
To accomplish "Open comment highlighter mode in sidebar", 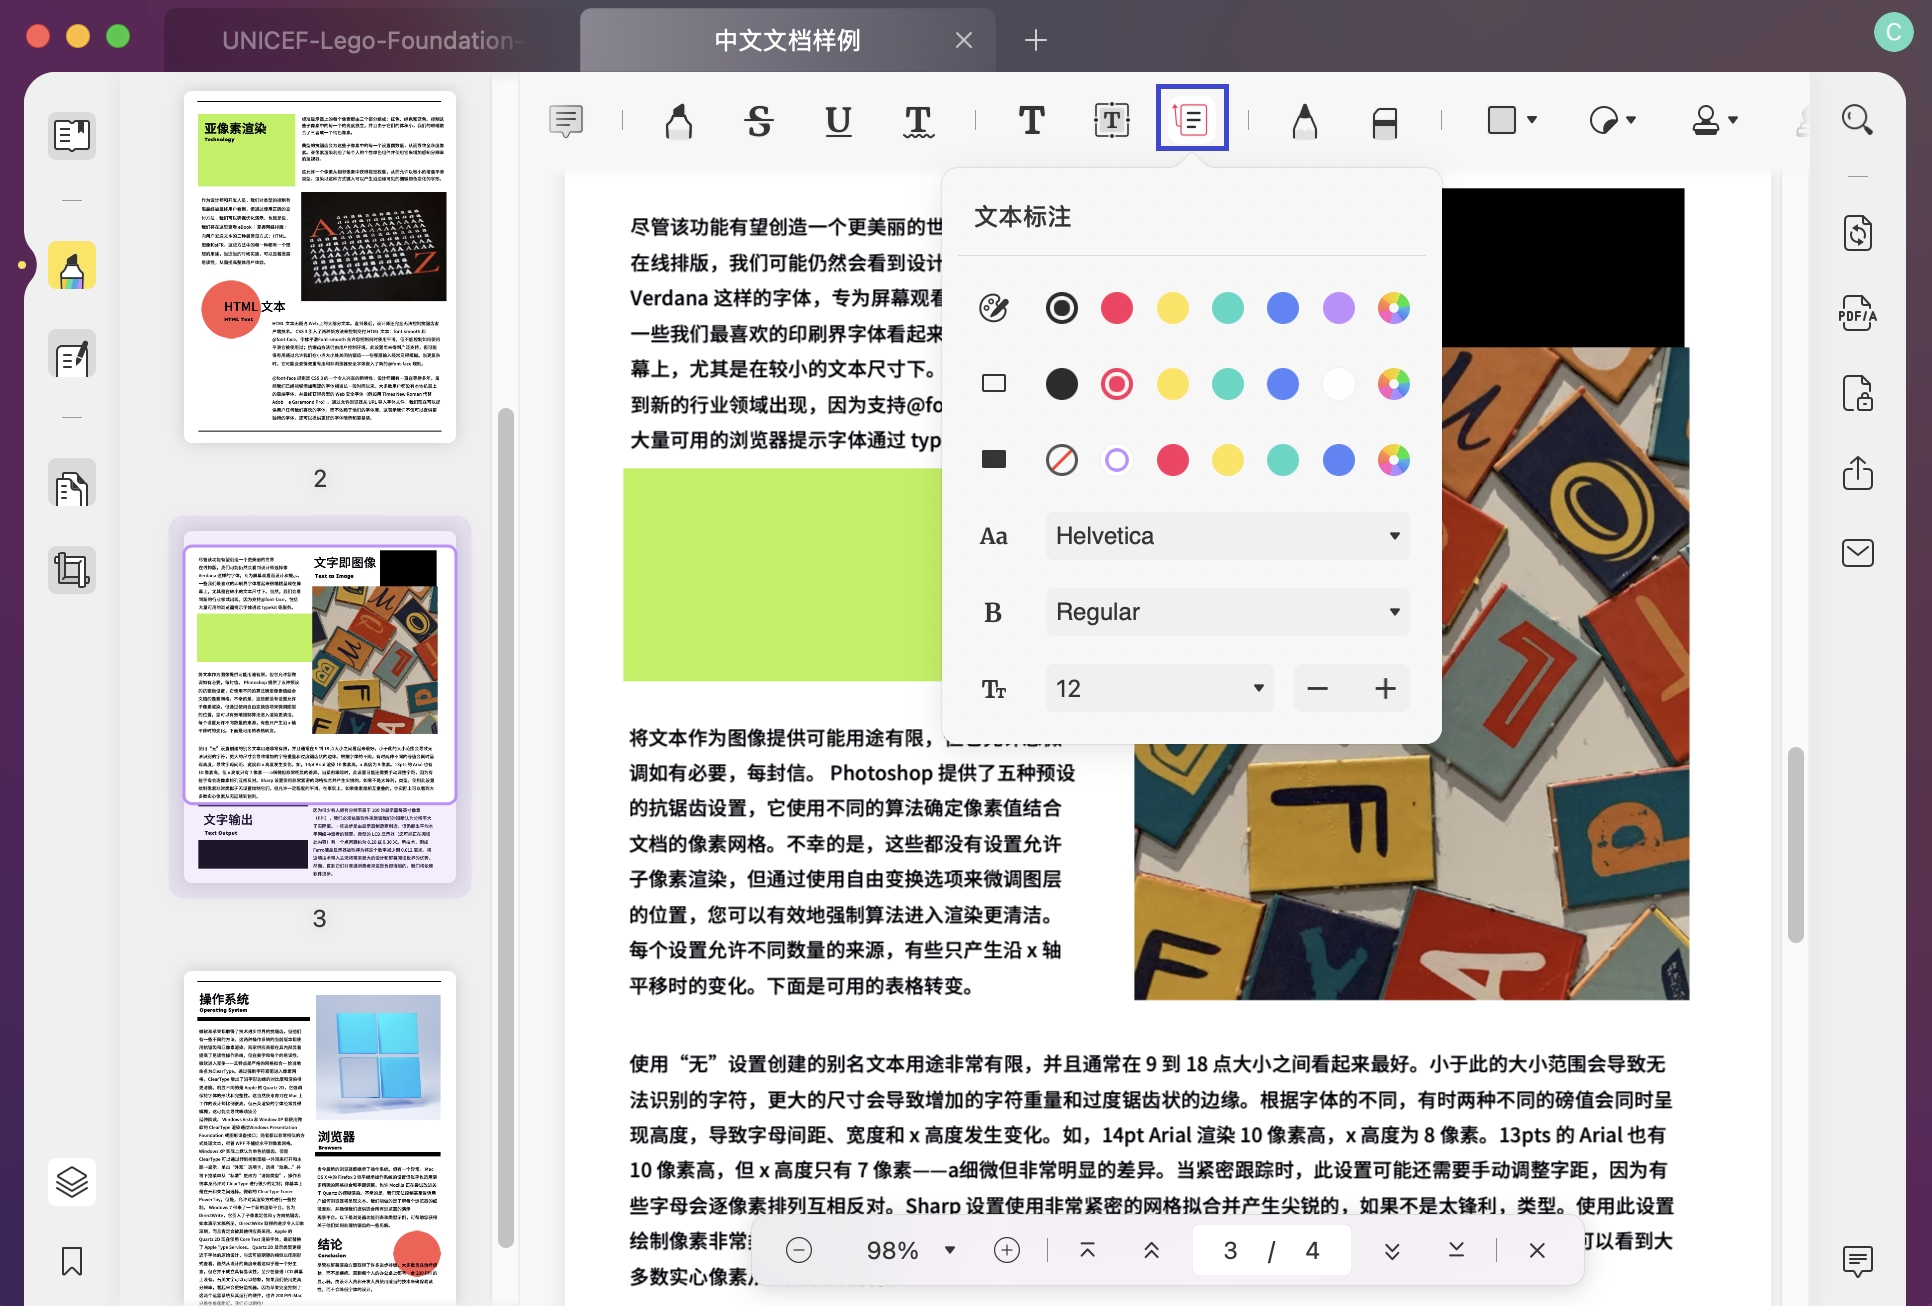I will click(x=72, y=265).
